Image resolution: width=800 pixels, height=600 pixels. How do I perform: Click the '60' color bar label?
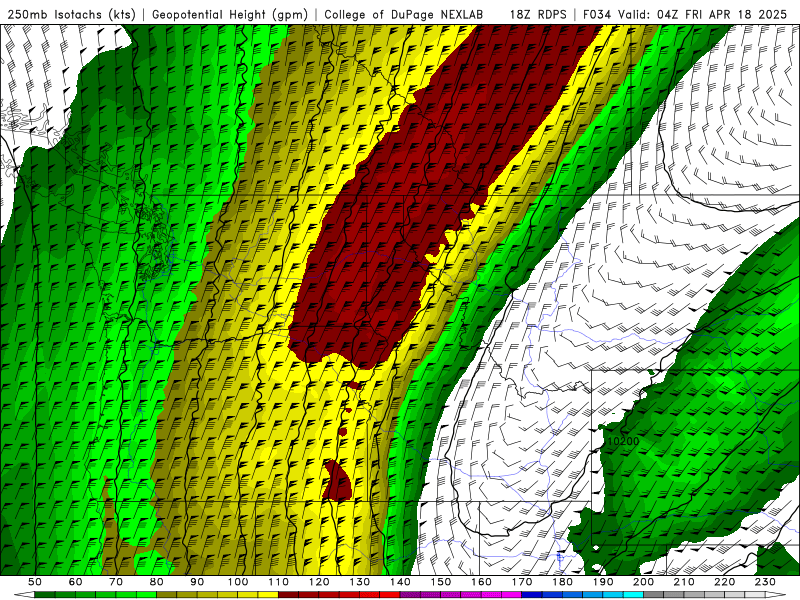click(76, 582)
